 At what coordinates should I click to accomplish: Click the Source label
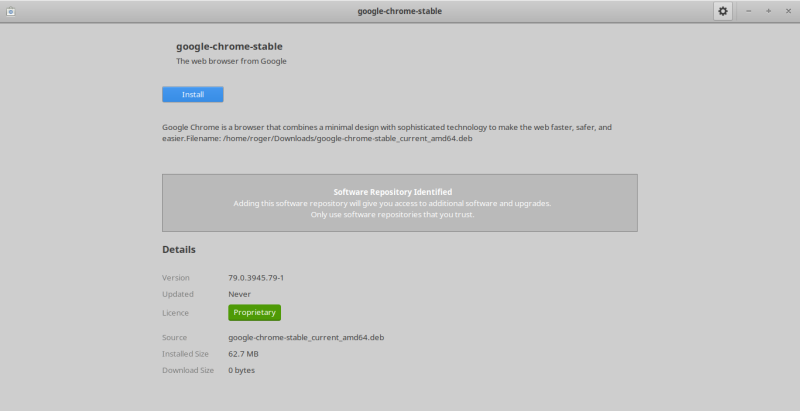click(174, 338)
